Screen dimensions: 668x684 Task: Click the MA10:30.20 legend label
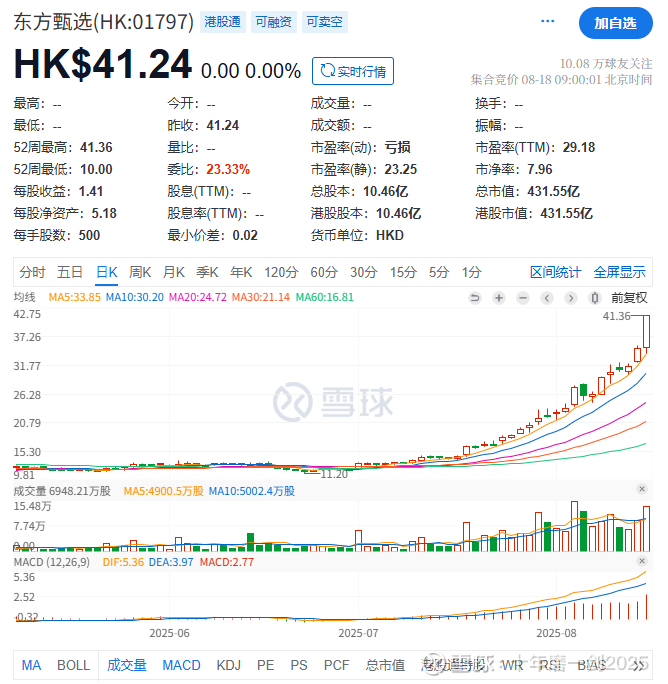pyautogui.click(x=135, y=298)
